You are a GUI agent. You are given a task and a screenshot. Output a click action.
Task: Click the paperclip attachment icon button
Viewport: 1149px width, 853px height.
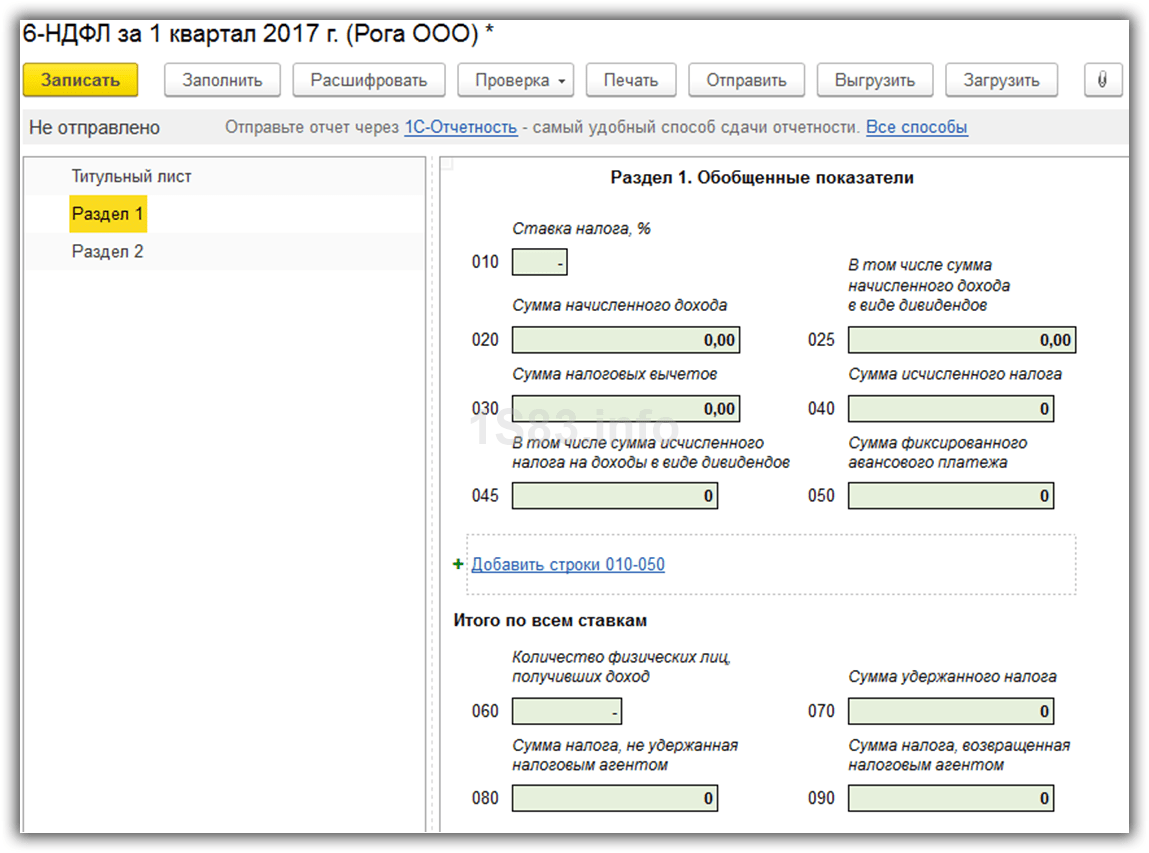[1103, 80]
